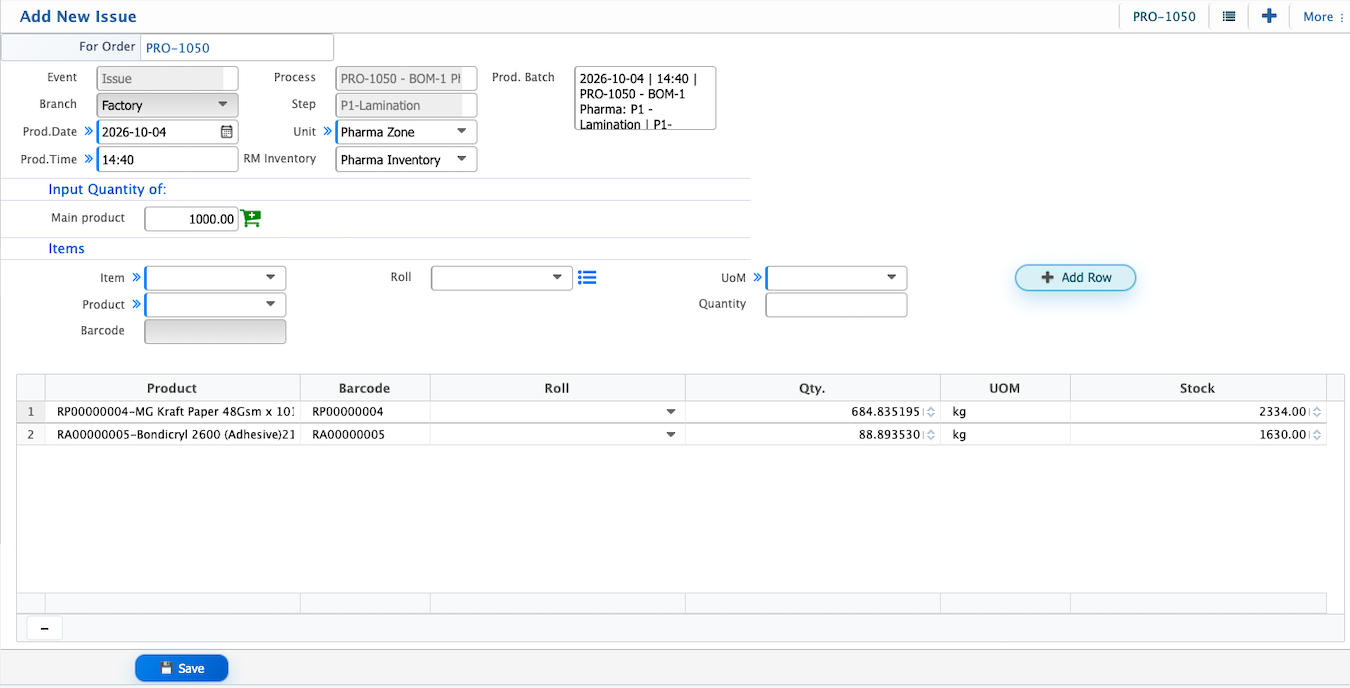Screen dimensions: 1350x688
Task: Click the green cart icon beside Main product
Action: click(251, 218)
